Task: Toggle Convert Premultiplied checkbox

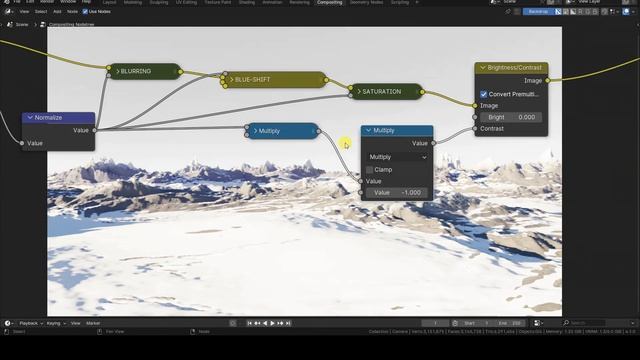Action: pos(484,94)
